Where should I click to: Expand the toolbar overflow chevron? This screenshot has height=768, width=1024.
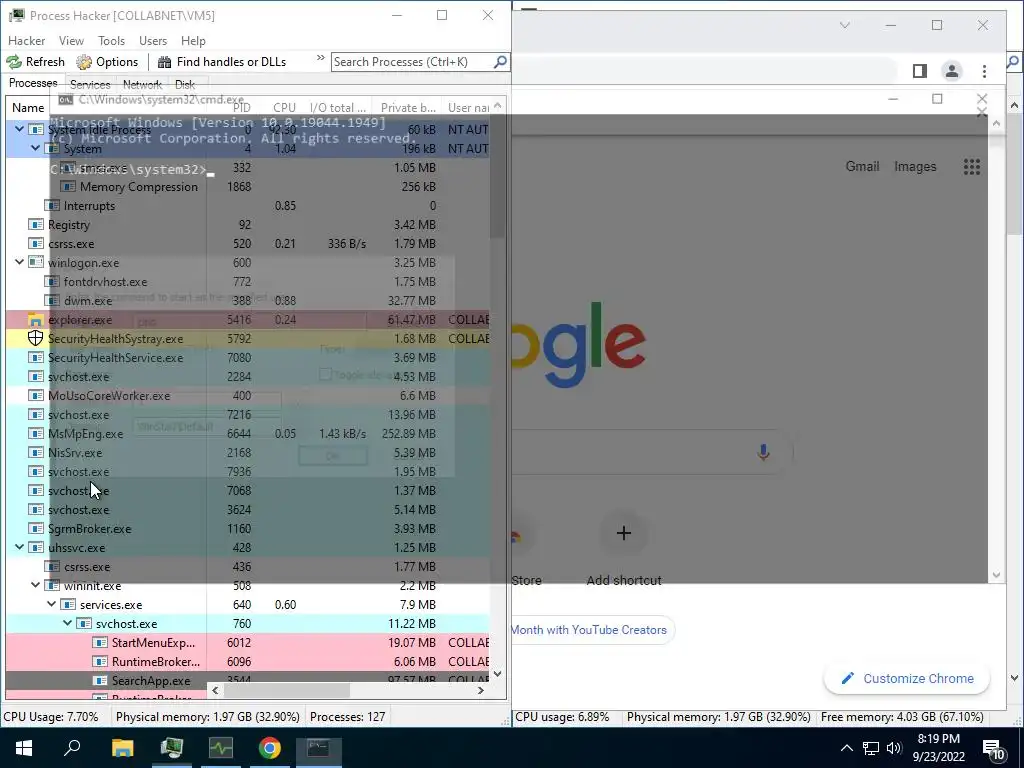coord(320,58)
